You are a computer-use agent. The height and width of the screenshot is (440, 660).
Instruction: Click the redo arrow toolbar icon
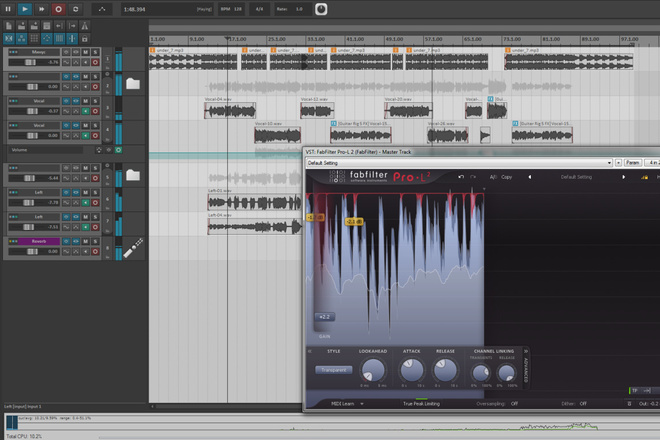(x=72, y=26)
